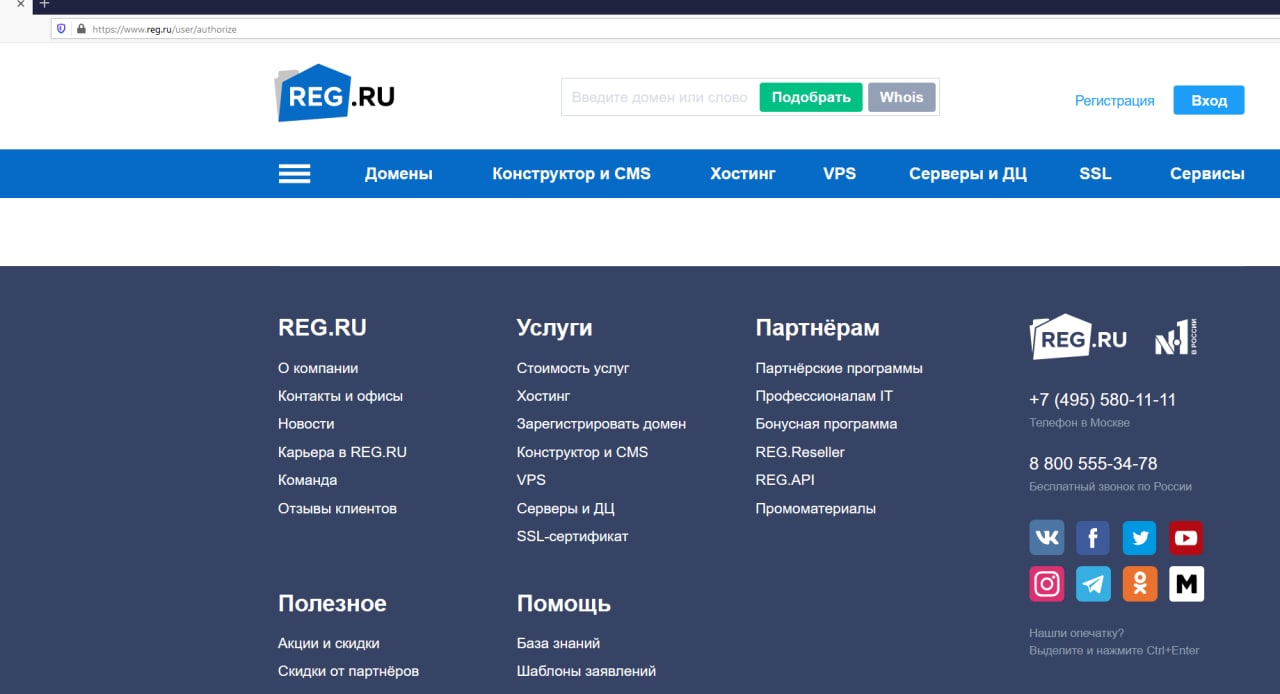Click the Полезное footer heading
This screenshot has height=694, width=1280.
click(332, 604)
